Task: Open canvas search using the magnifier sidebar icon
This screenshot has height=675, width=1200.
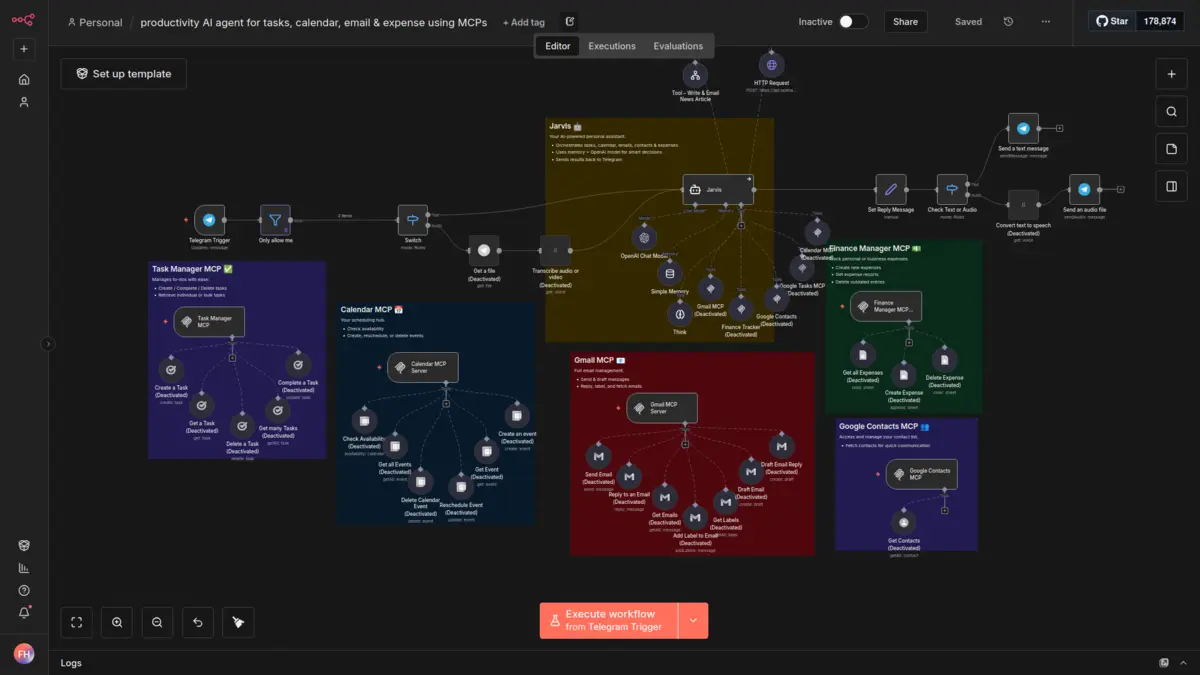Action: pyautogui.click(x=1171, y=111)
